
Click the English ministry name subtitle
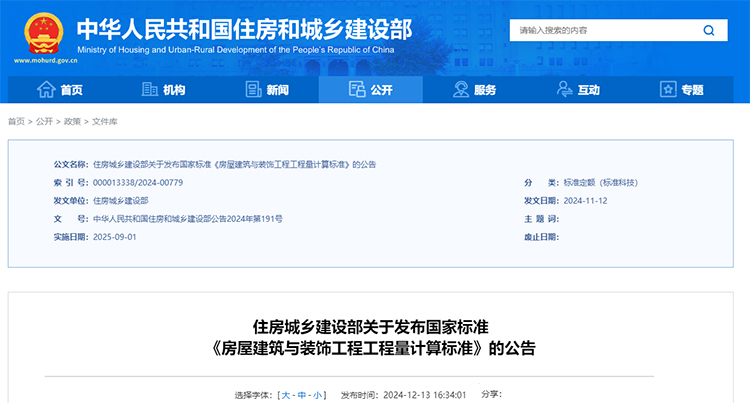[x=236, y=50]
